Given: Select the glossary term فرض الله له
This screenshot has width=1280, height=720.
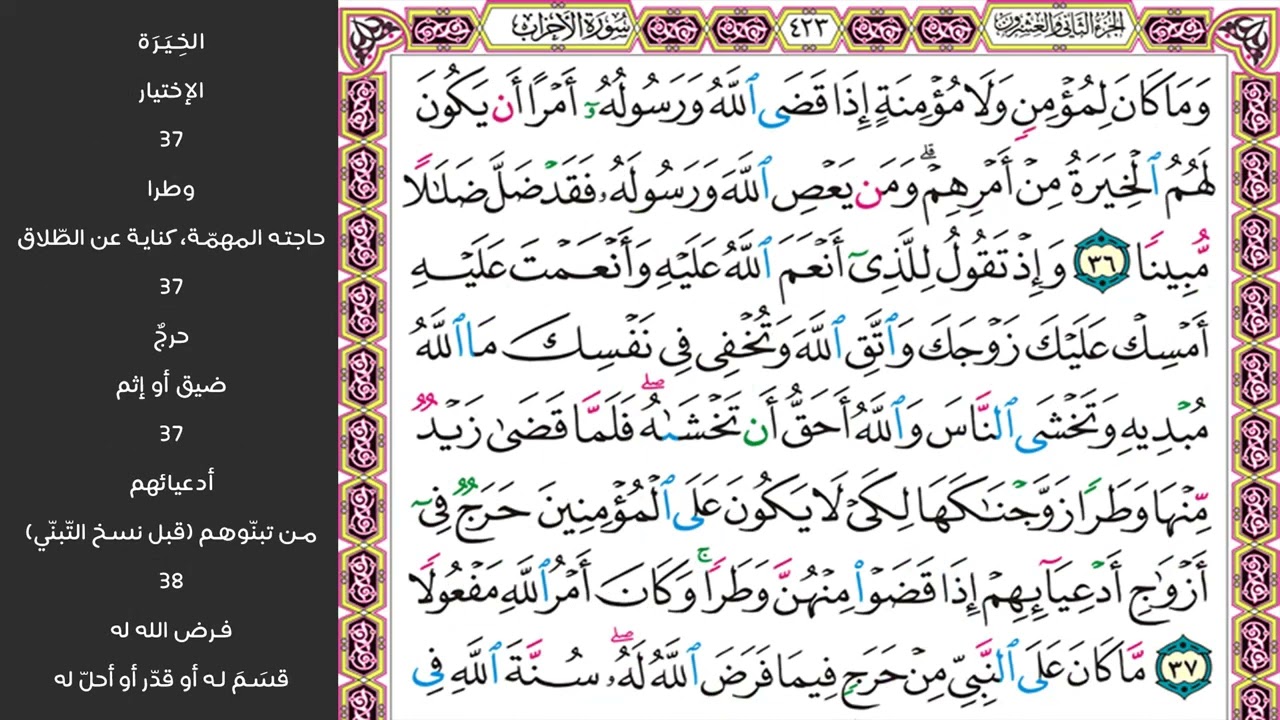Looking at the screenshot, I should pos(171,630).
